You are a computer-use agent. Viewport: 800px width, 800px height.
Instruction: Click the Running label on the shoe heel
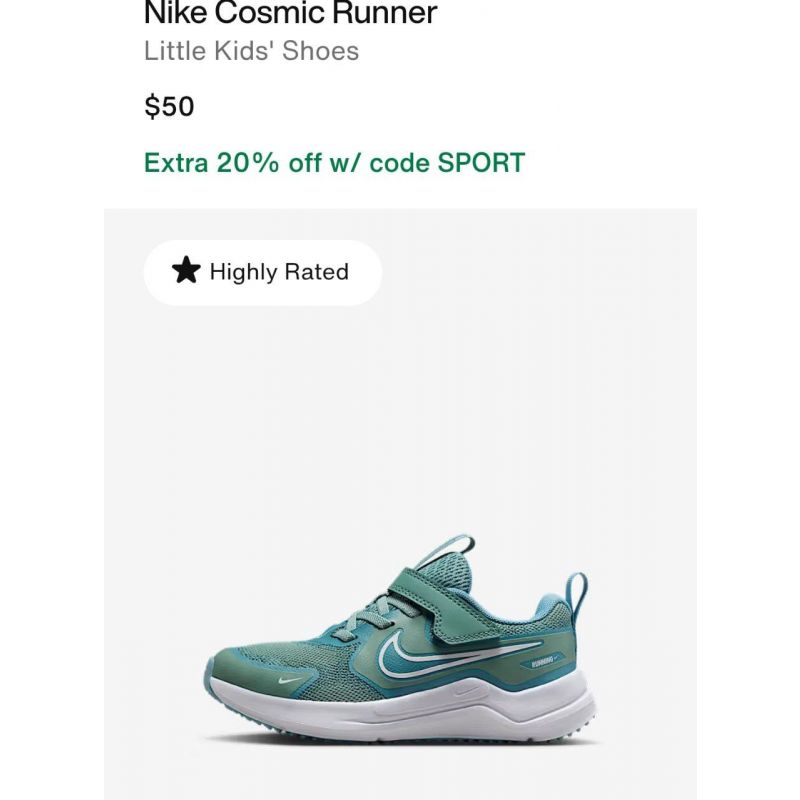coord(542,663)
